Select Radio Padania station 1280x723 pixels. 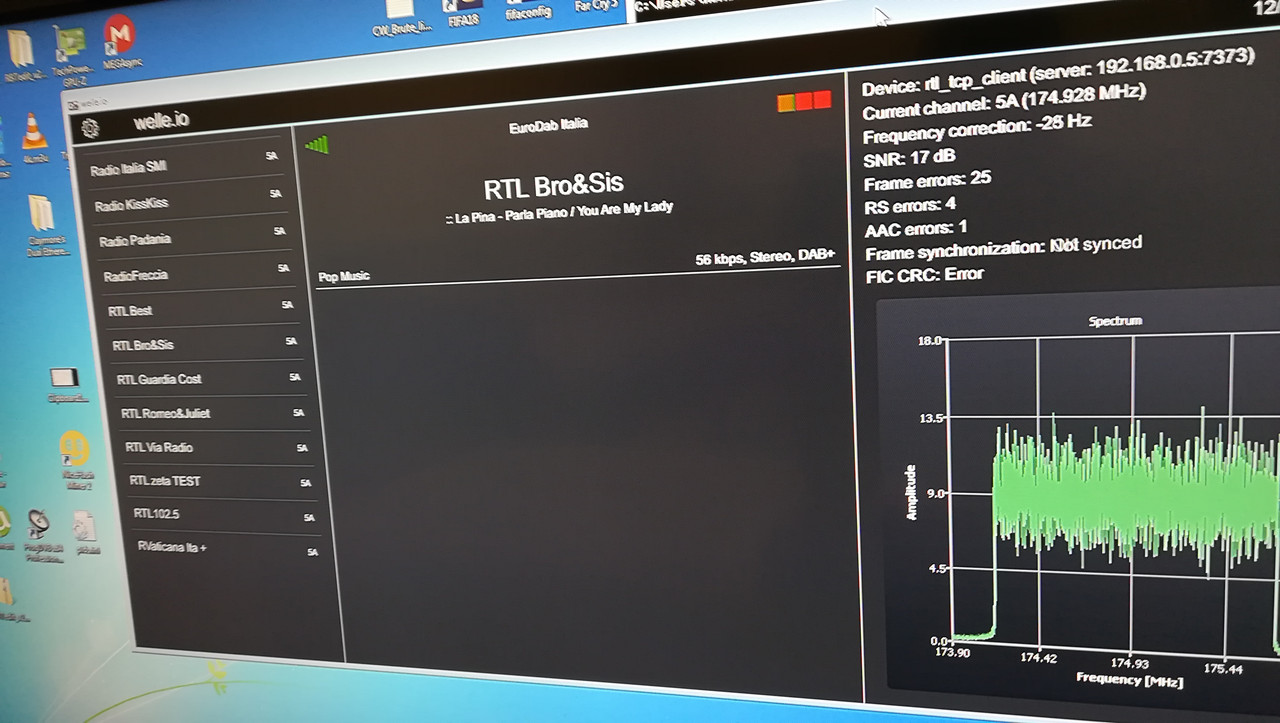[192, 236]
